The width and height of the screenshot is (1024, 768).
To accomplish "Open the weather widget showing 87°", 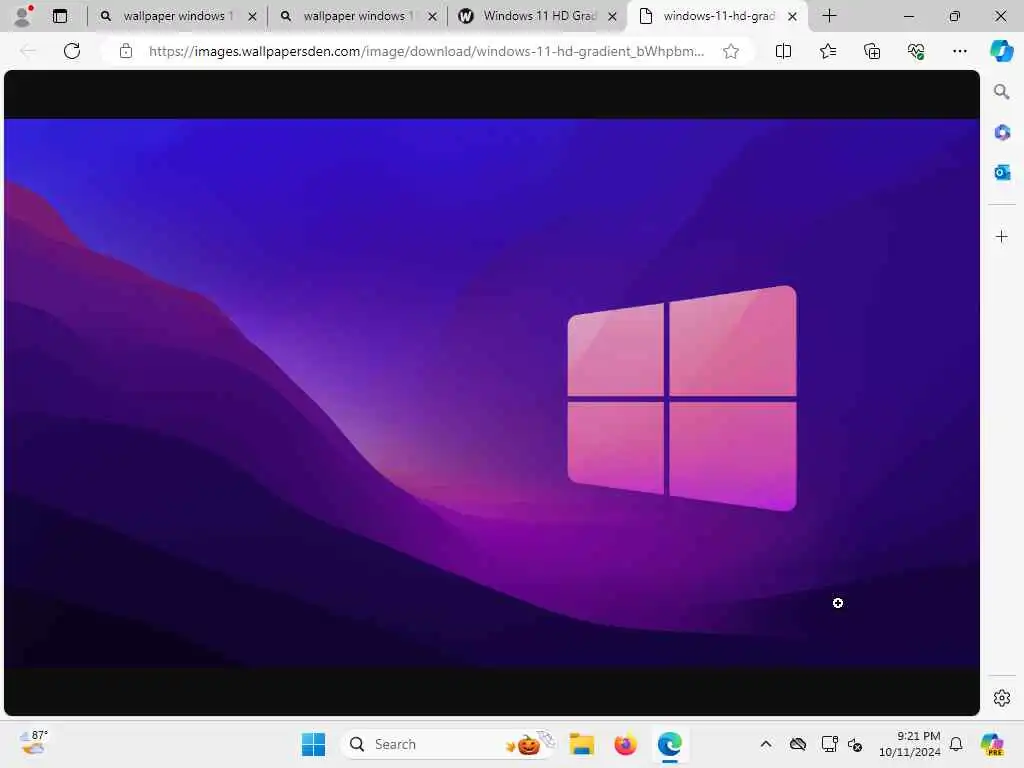I will [33, 743].
